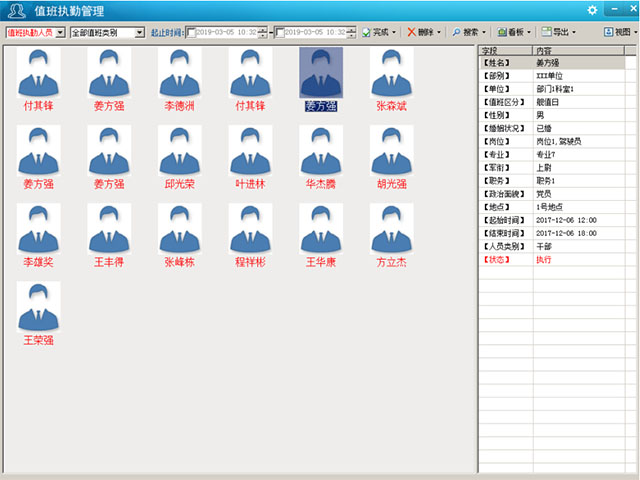
Task: Click the end date-time field
Action: click(315, 32)
